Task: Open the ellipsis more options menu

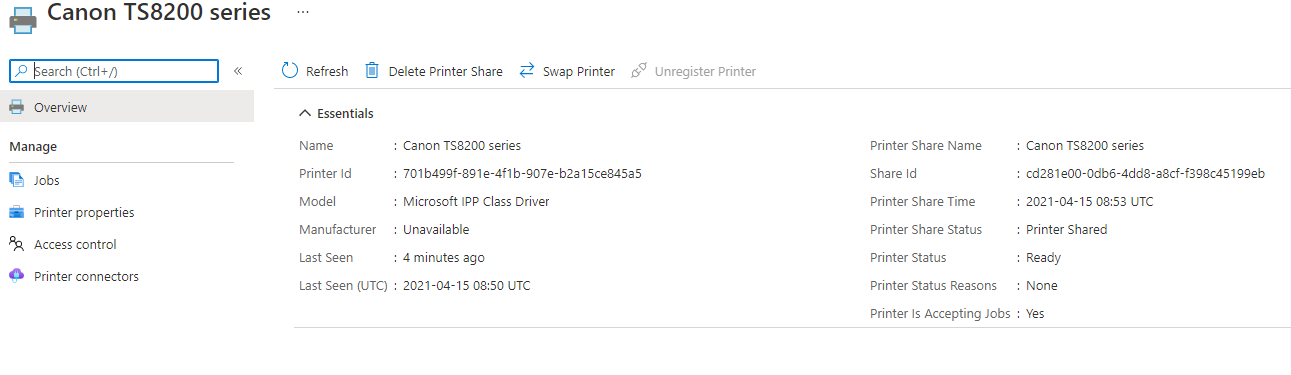Action: coord(303,12)
